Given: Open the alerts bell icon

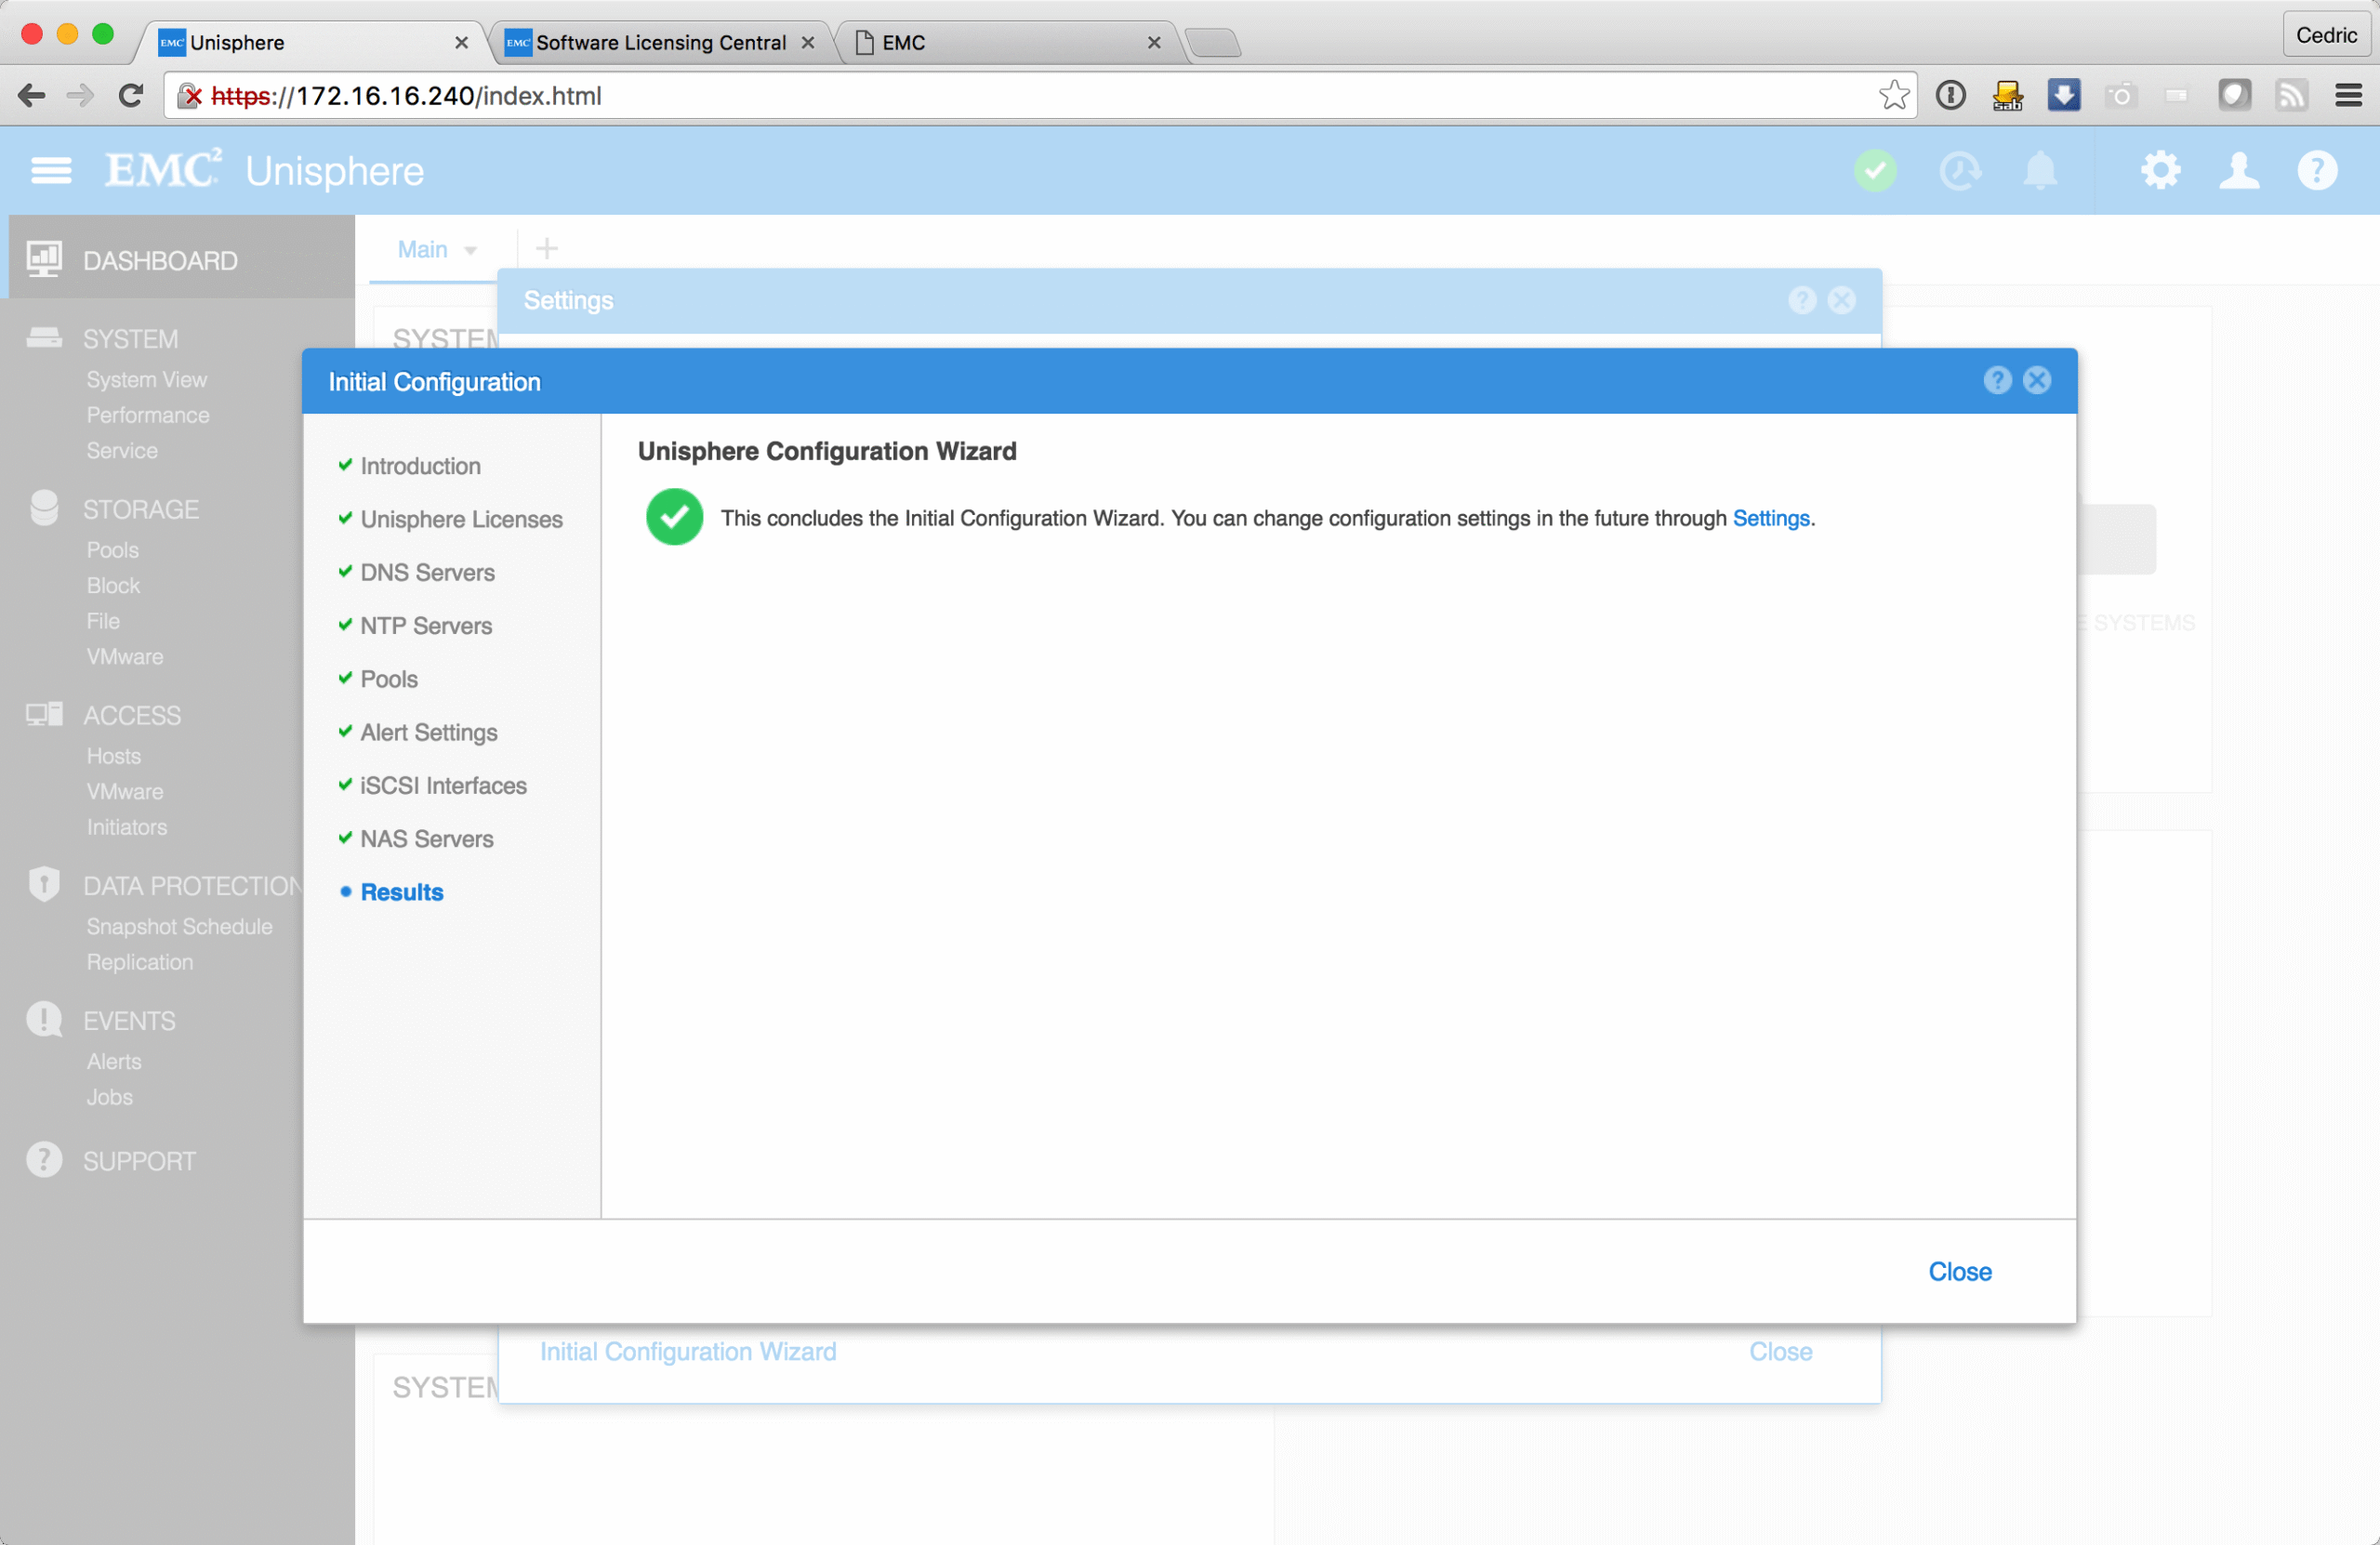Looking at the screenshot, I should pyautogui.click(x=2040, y=171).
